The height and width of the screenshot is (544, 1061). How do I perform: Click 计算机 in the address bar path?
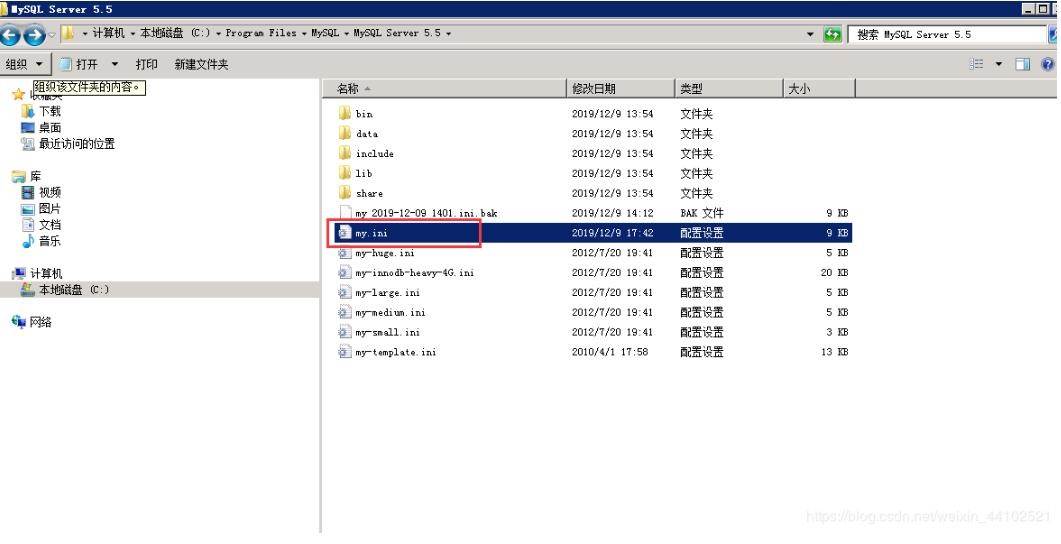pyautogui.click(x=108, y=33)
